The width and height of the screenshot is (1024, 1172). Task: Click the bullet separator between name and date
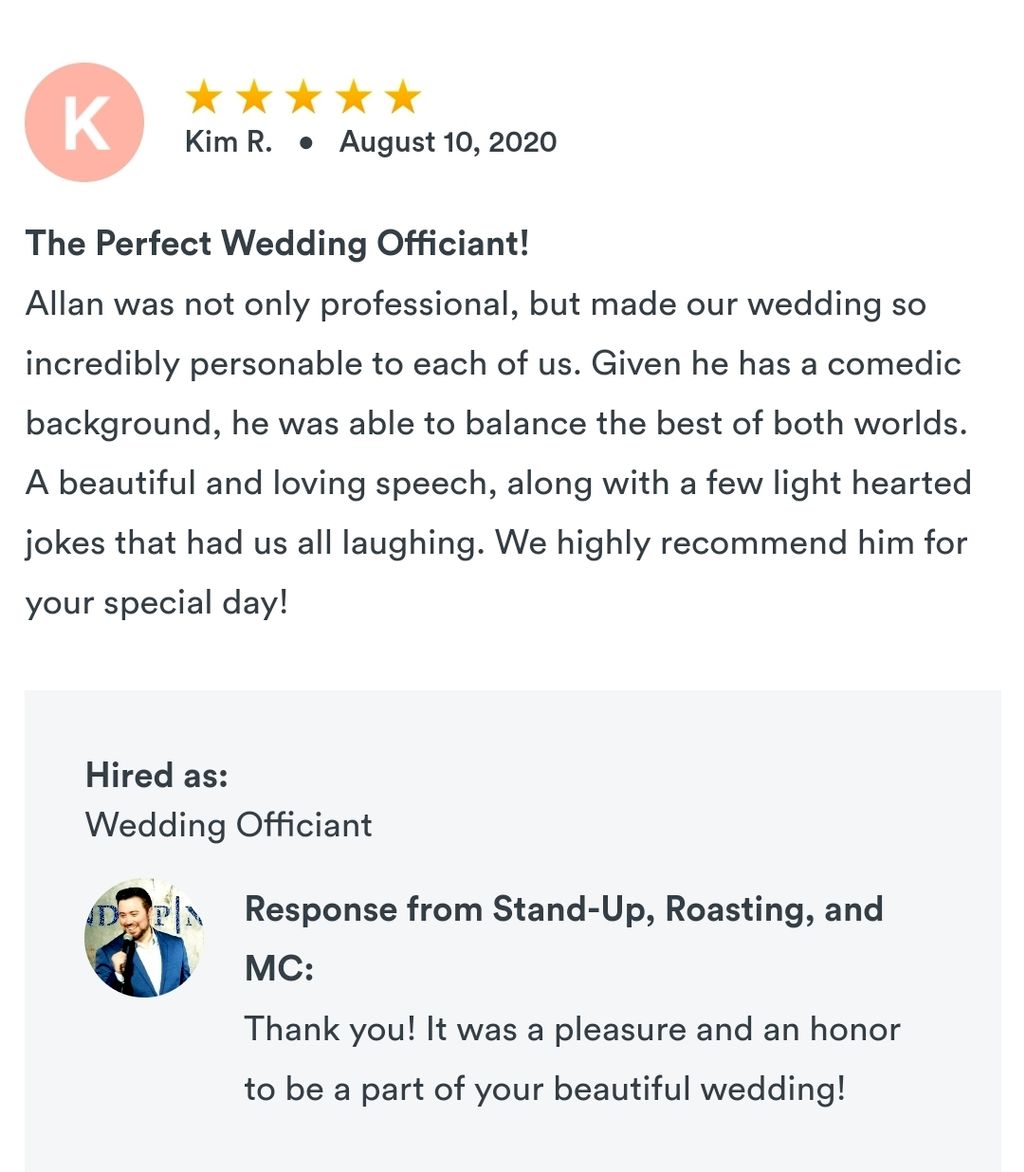coord(305,143)
